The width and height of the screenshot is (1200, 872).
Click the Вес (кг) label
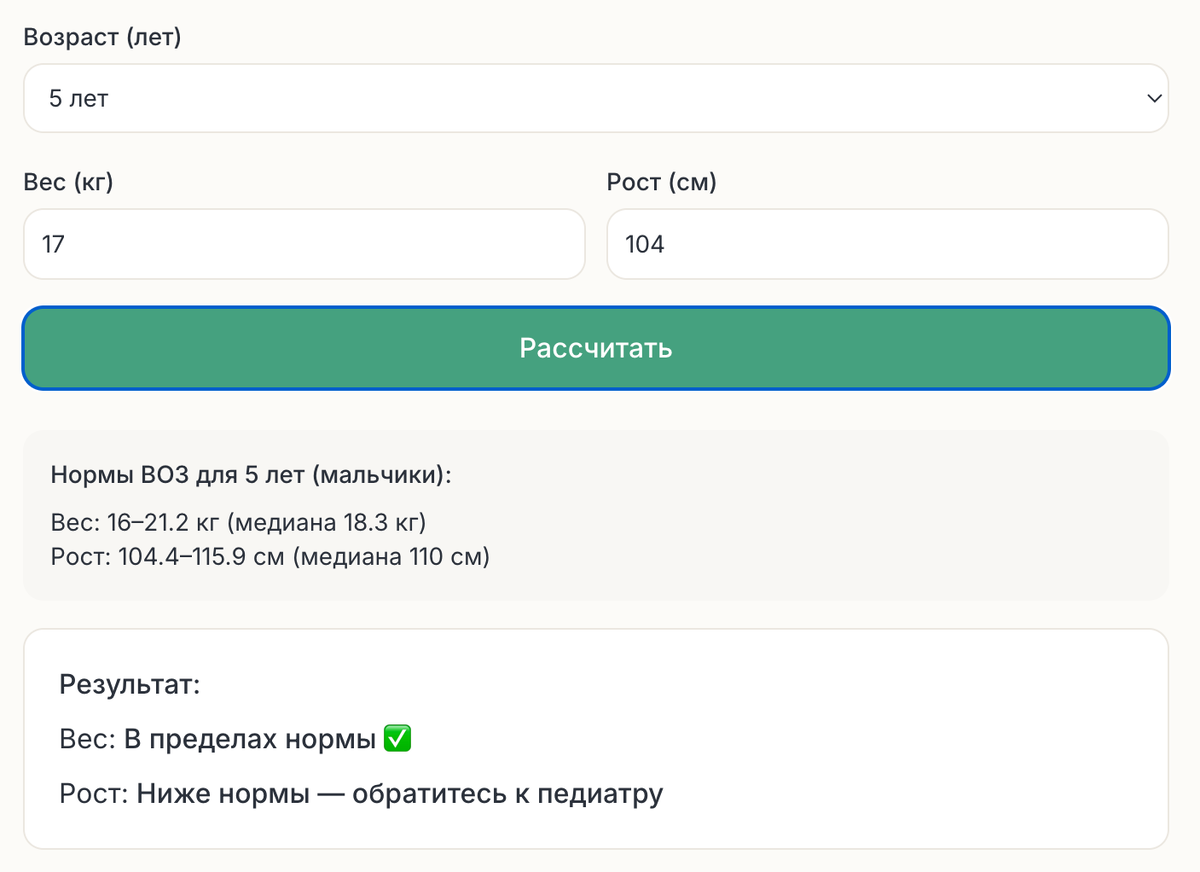(x=69, y=183)
